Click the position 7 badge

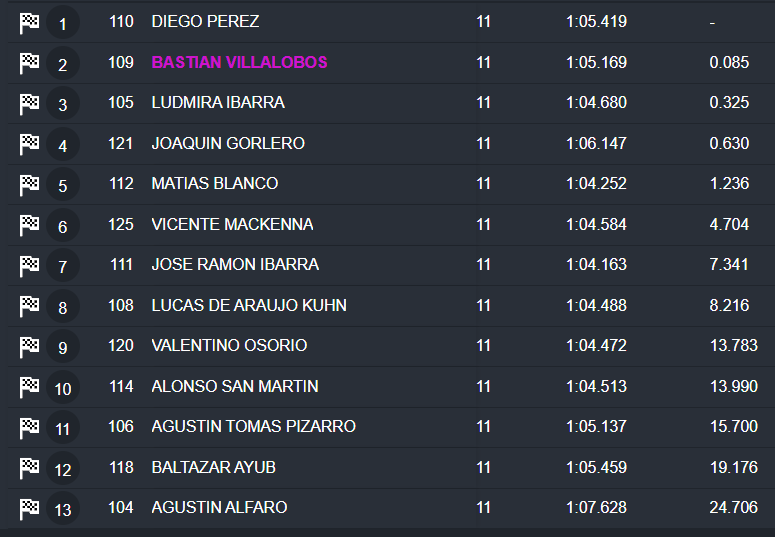[63, 267]
